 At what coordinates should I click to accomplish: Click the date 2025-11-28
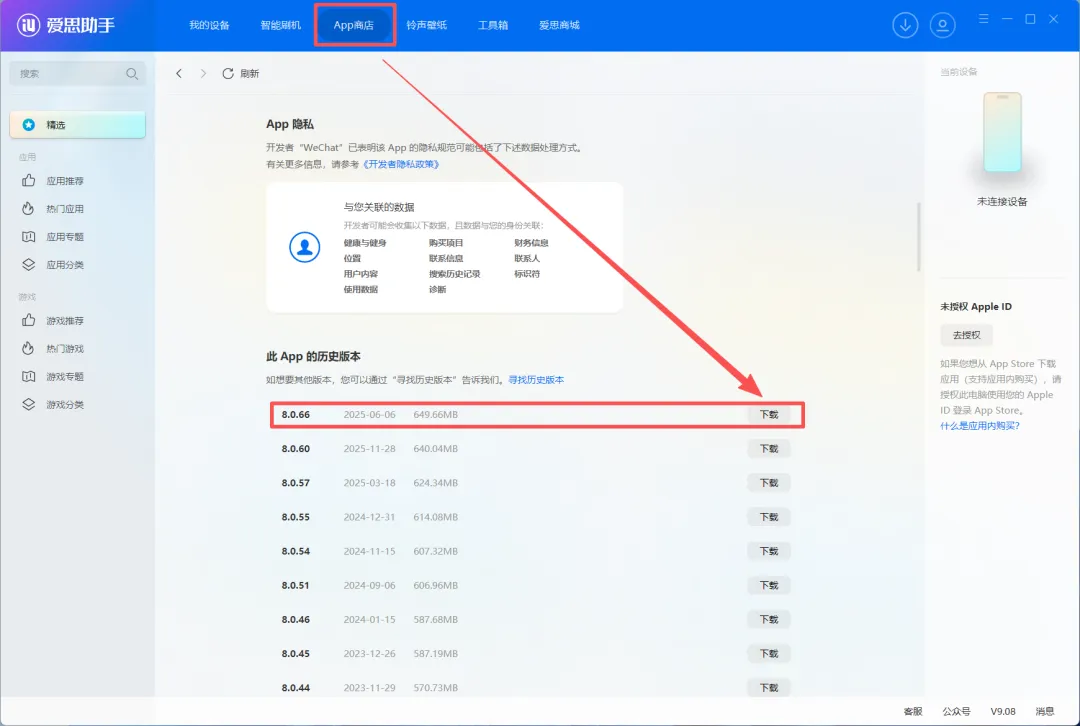[x=369, y=448]
